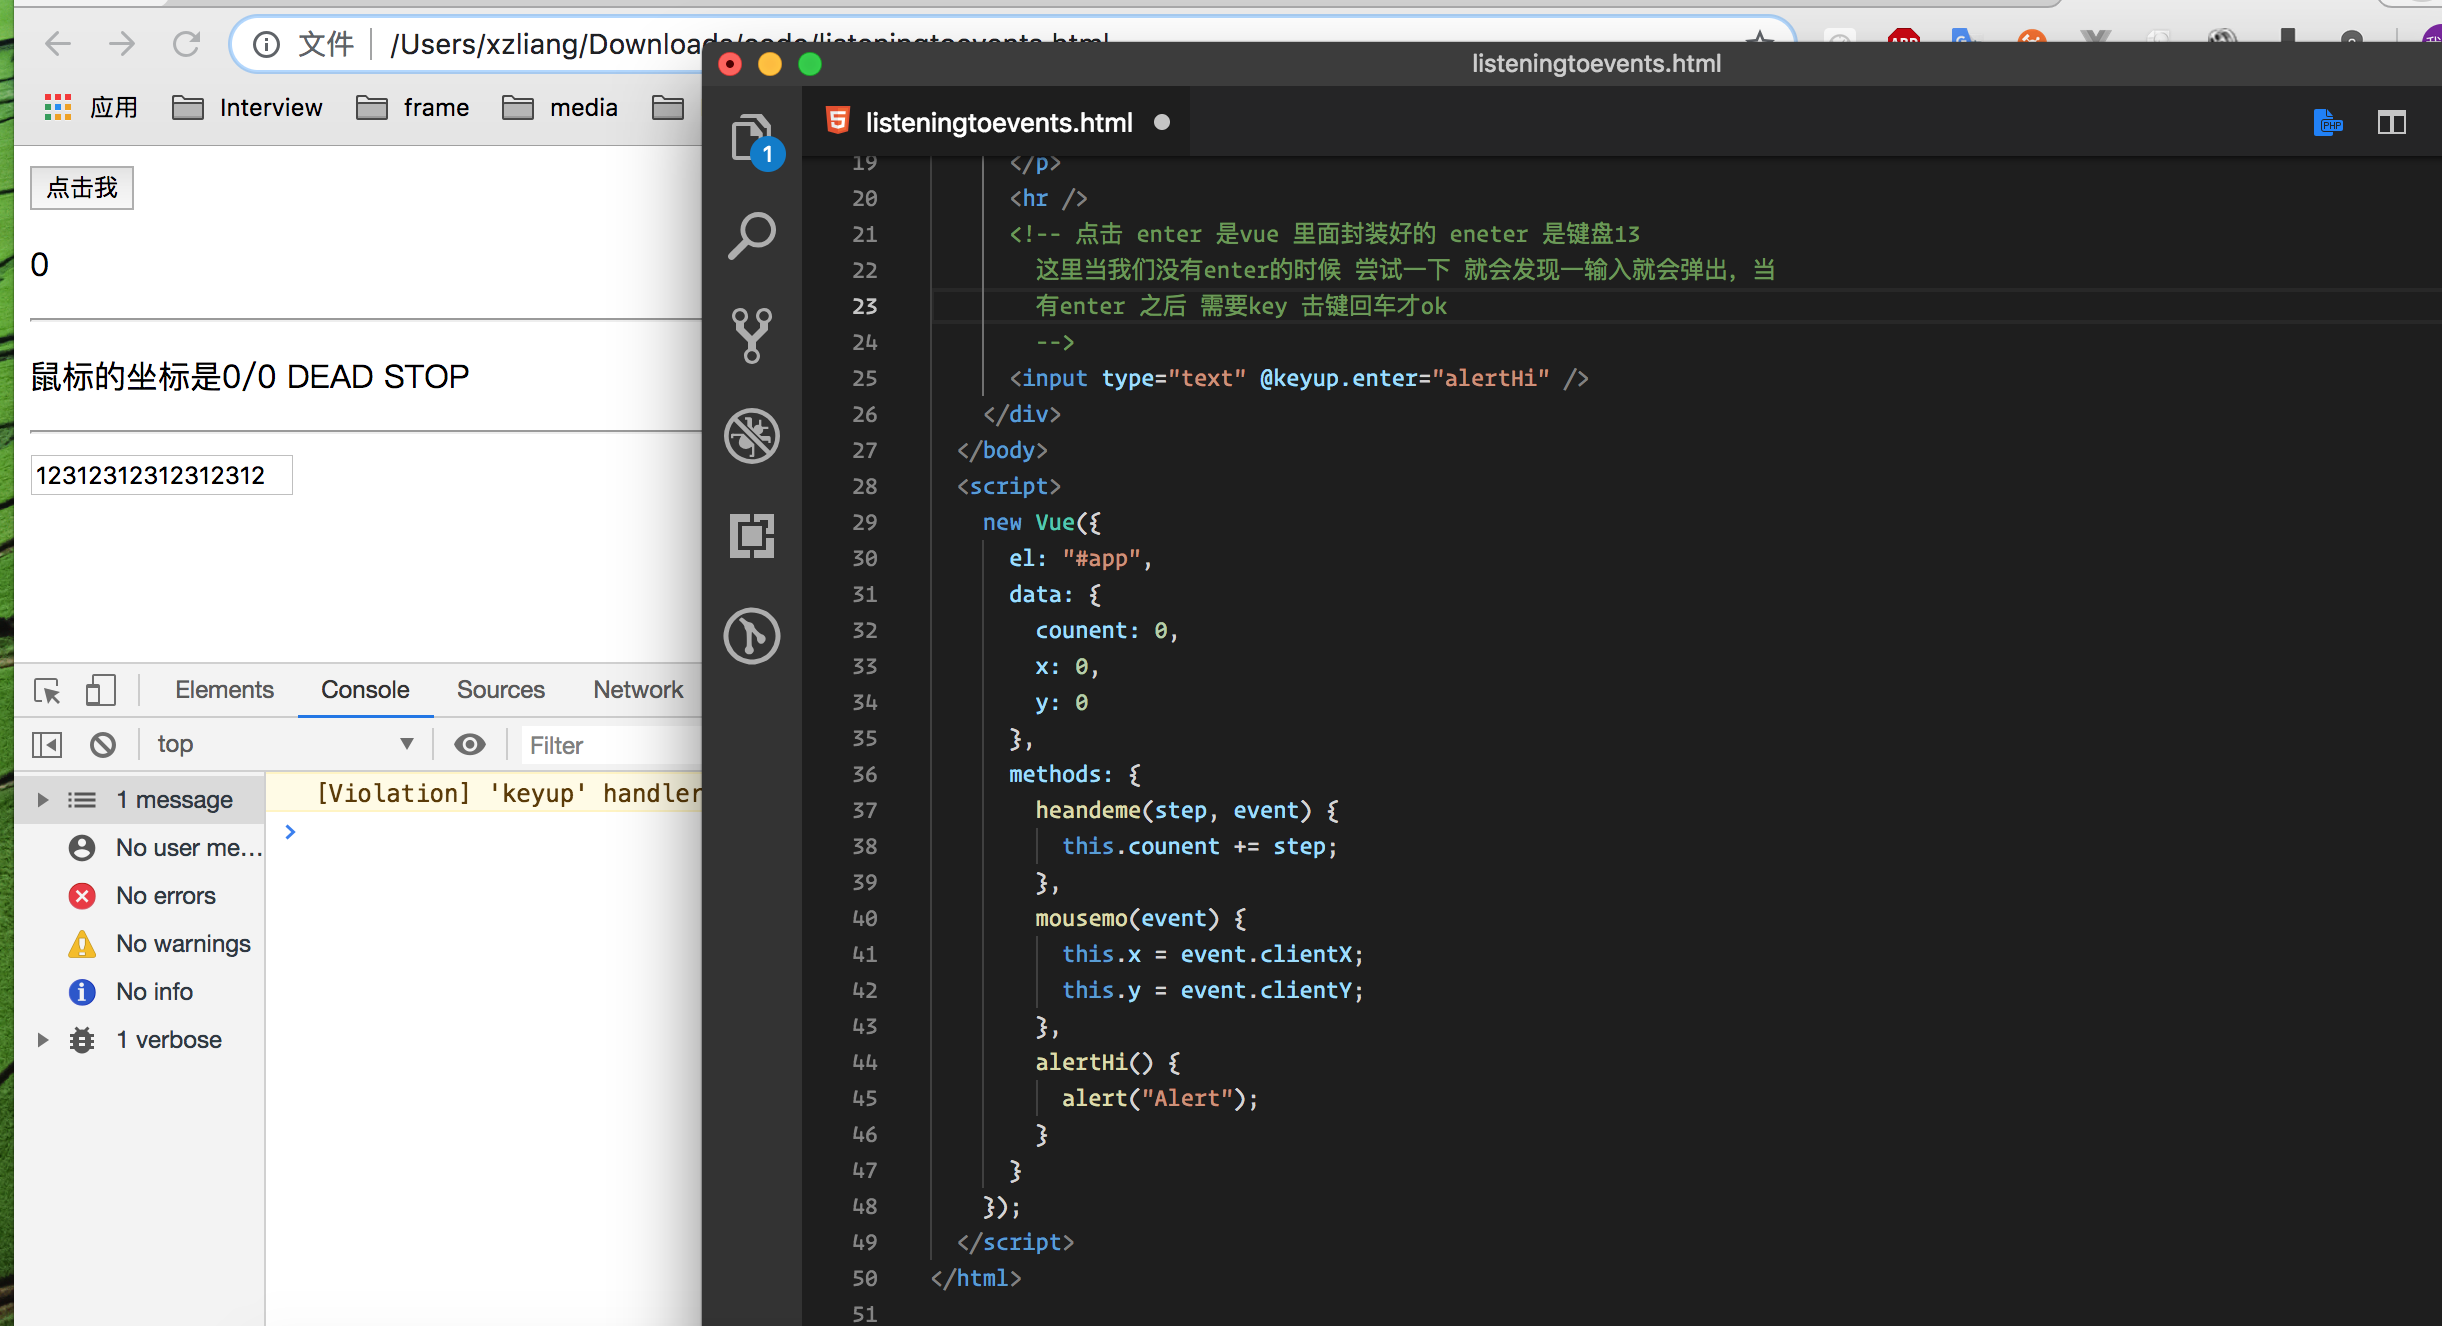The image size is (2442, 1326).
Task: Click the page text input with 1231231 numbers
Action: (161, 475)
